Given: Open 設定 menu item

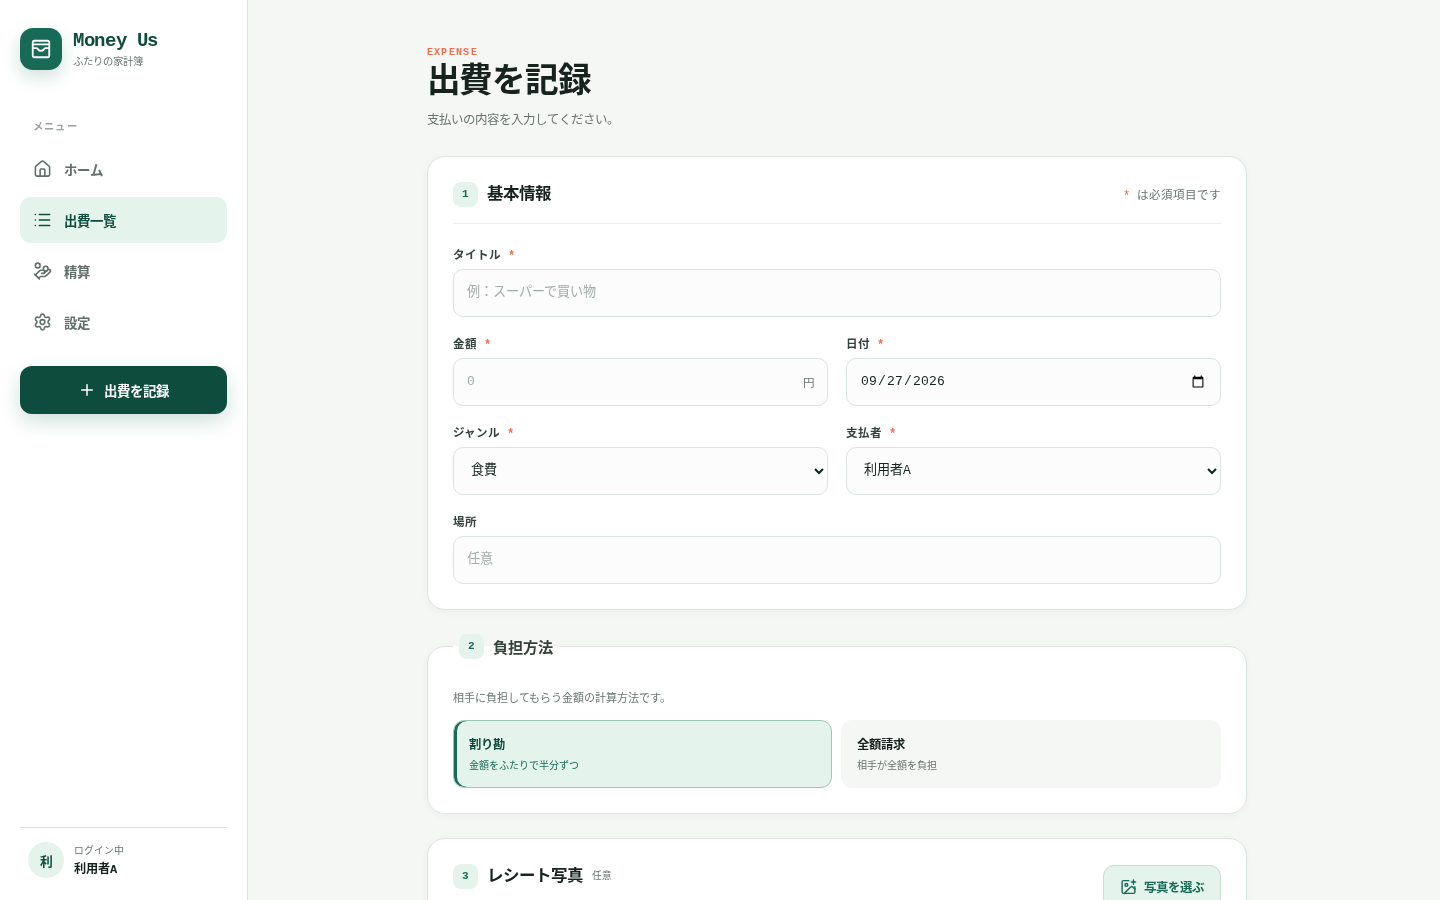Looking at the screenshot, I should pos(123,322).
